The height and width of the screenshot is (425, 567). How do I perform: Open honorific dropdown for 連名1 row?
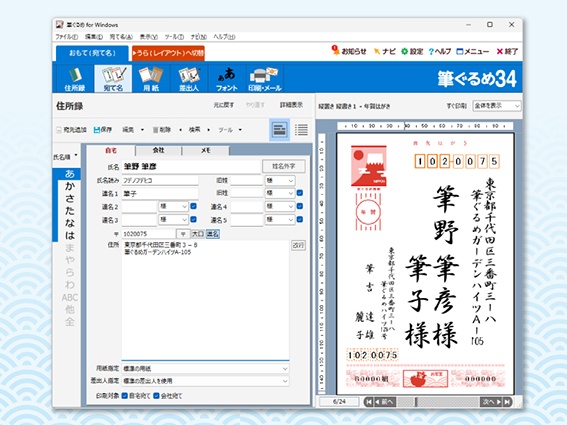pyautogui.click(x=280, y=193)
